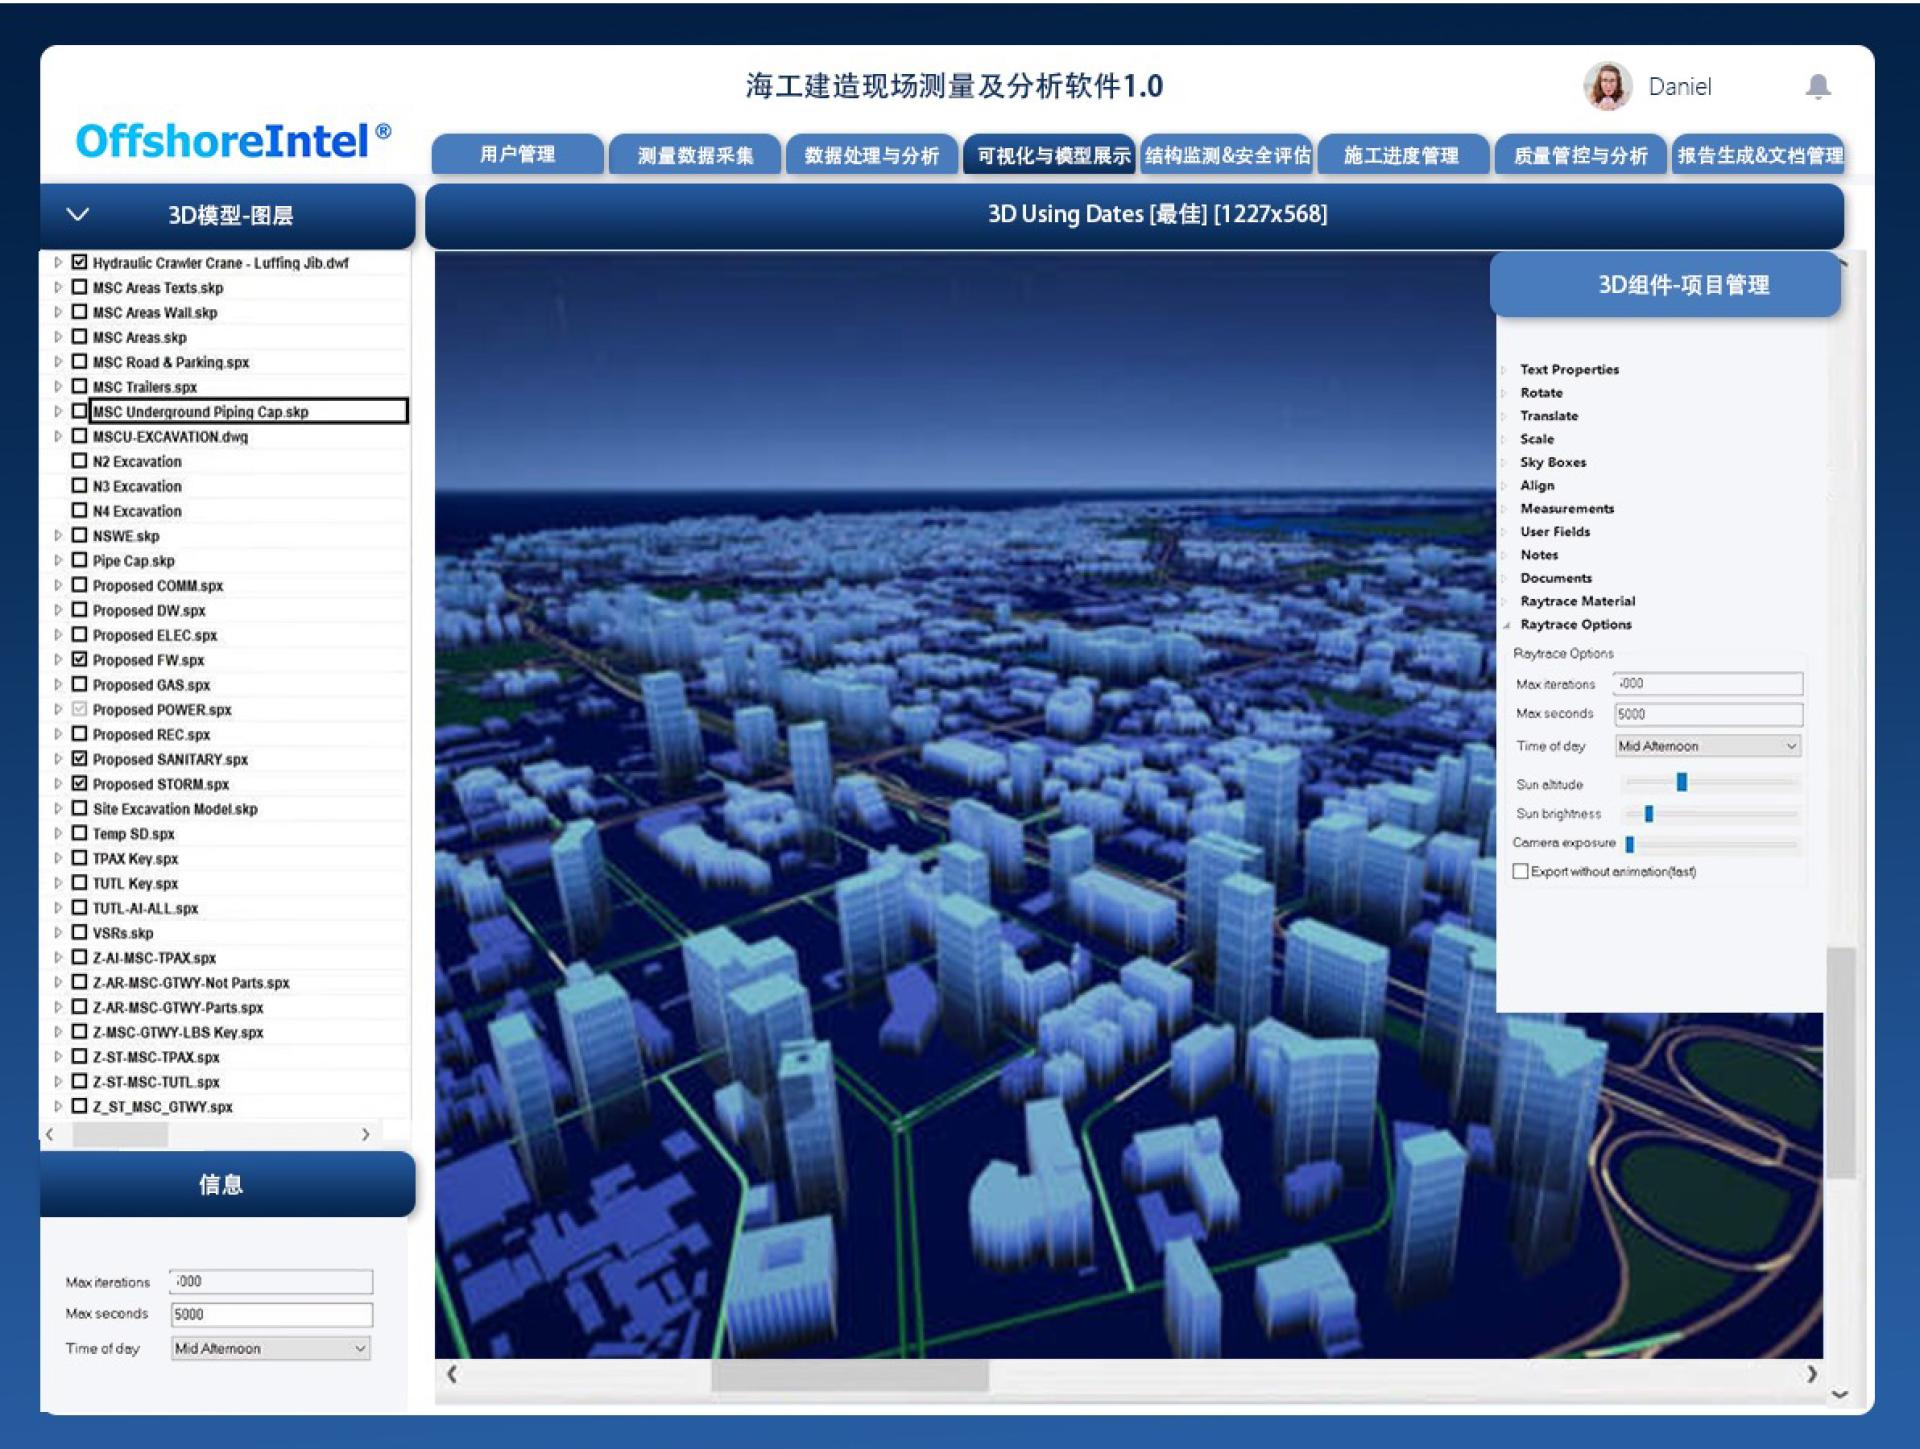Check the VSRs.skp layer
This screenshot has height=1449, width=1920.
click(x=80, y=932)
